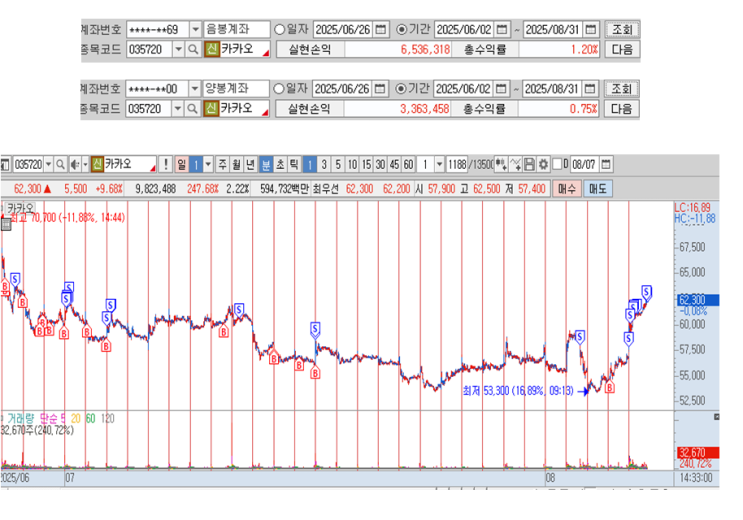Viewport: 743px width, 520px height.
Task: Click green 신 badge in chart toolbar
Action: click(x=97, y=164)
